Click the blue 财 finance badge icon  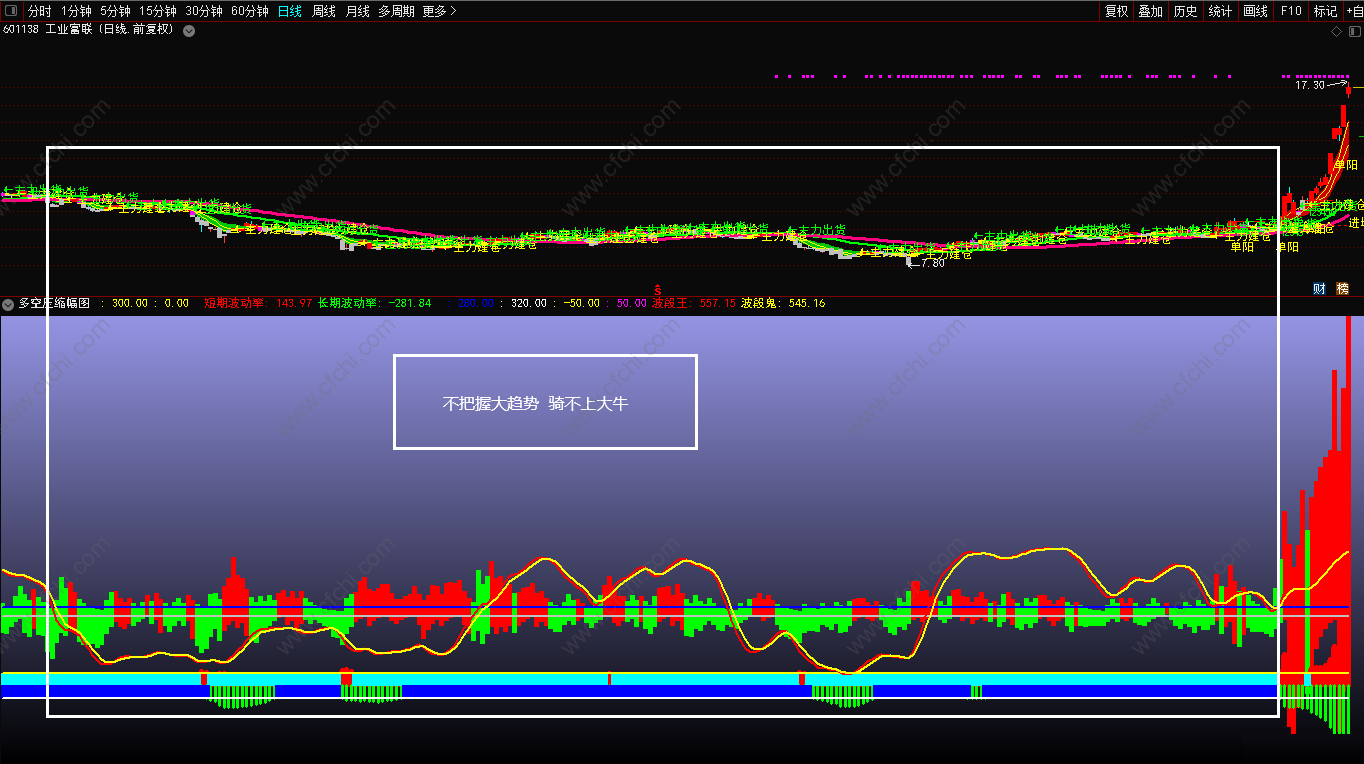point(1319,288)
